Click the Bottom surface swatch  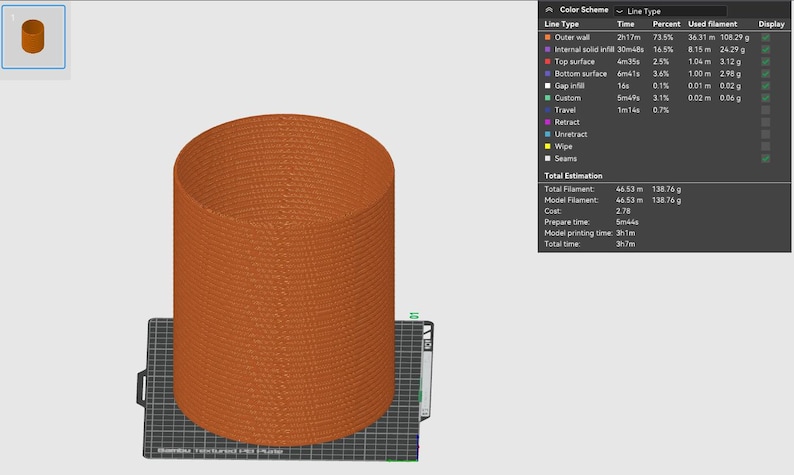[547, 73]
